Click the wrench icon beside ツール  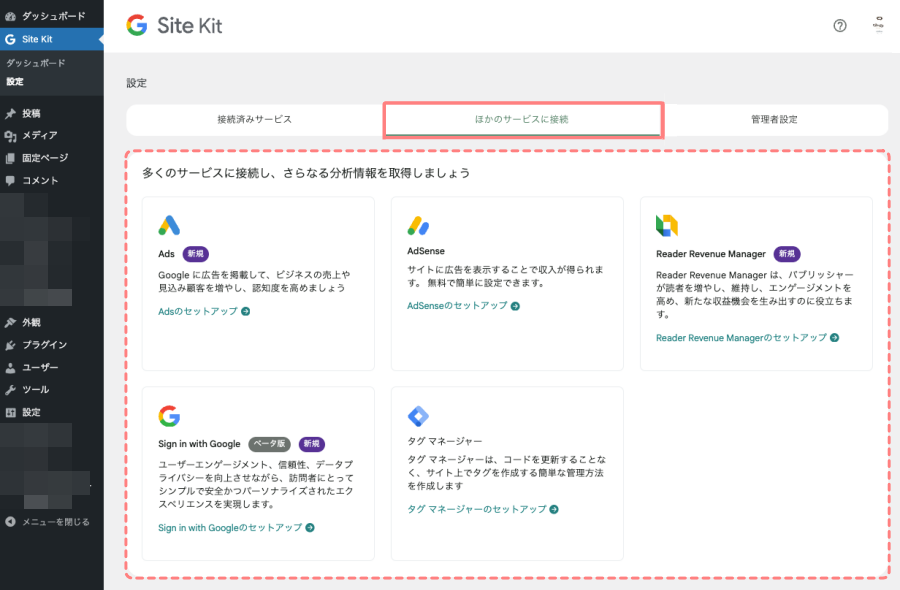point(10,390)
